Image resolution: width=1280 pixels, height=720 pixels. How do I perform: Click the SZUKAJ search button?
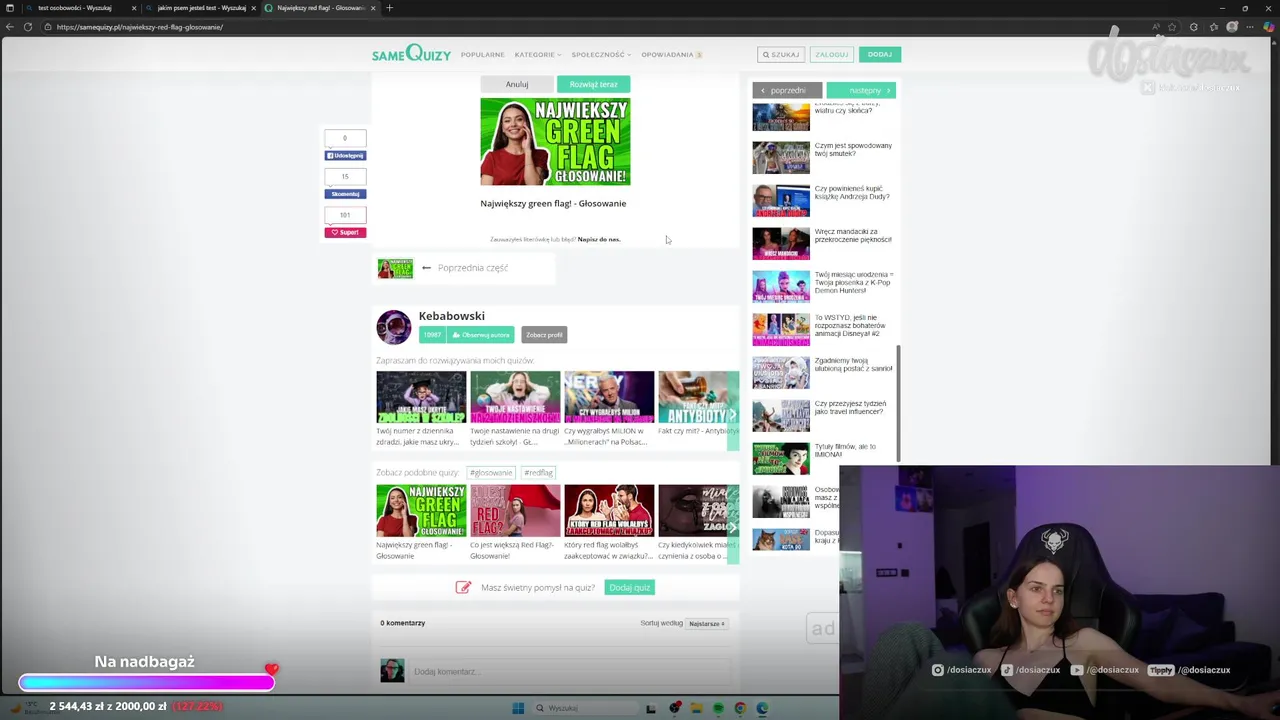click(x=780, y=54)
